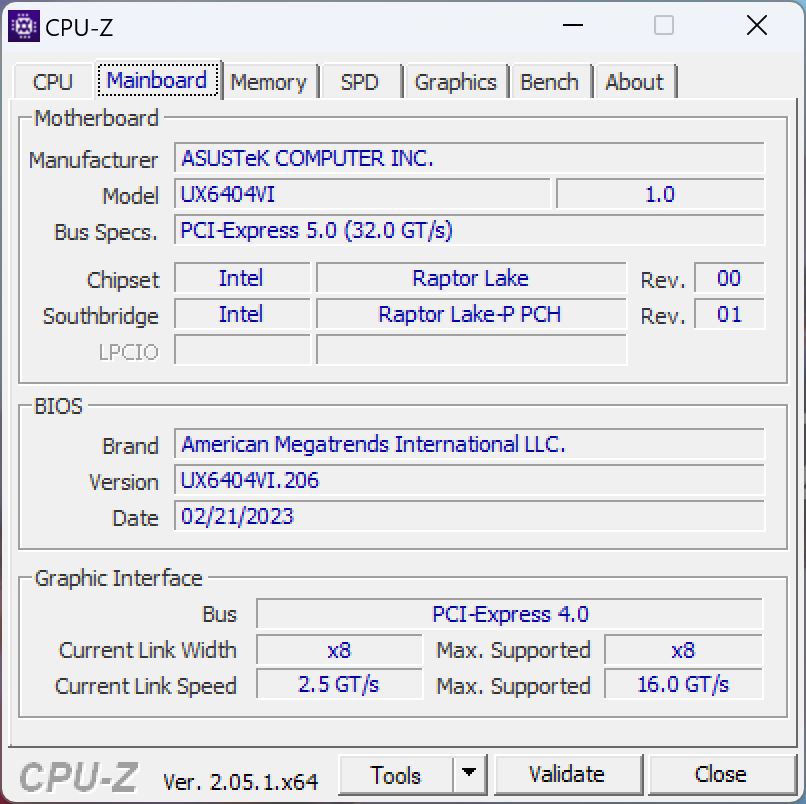
Task: Switch to the CPU tab
Action: click(x=53, y=82)
